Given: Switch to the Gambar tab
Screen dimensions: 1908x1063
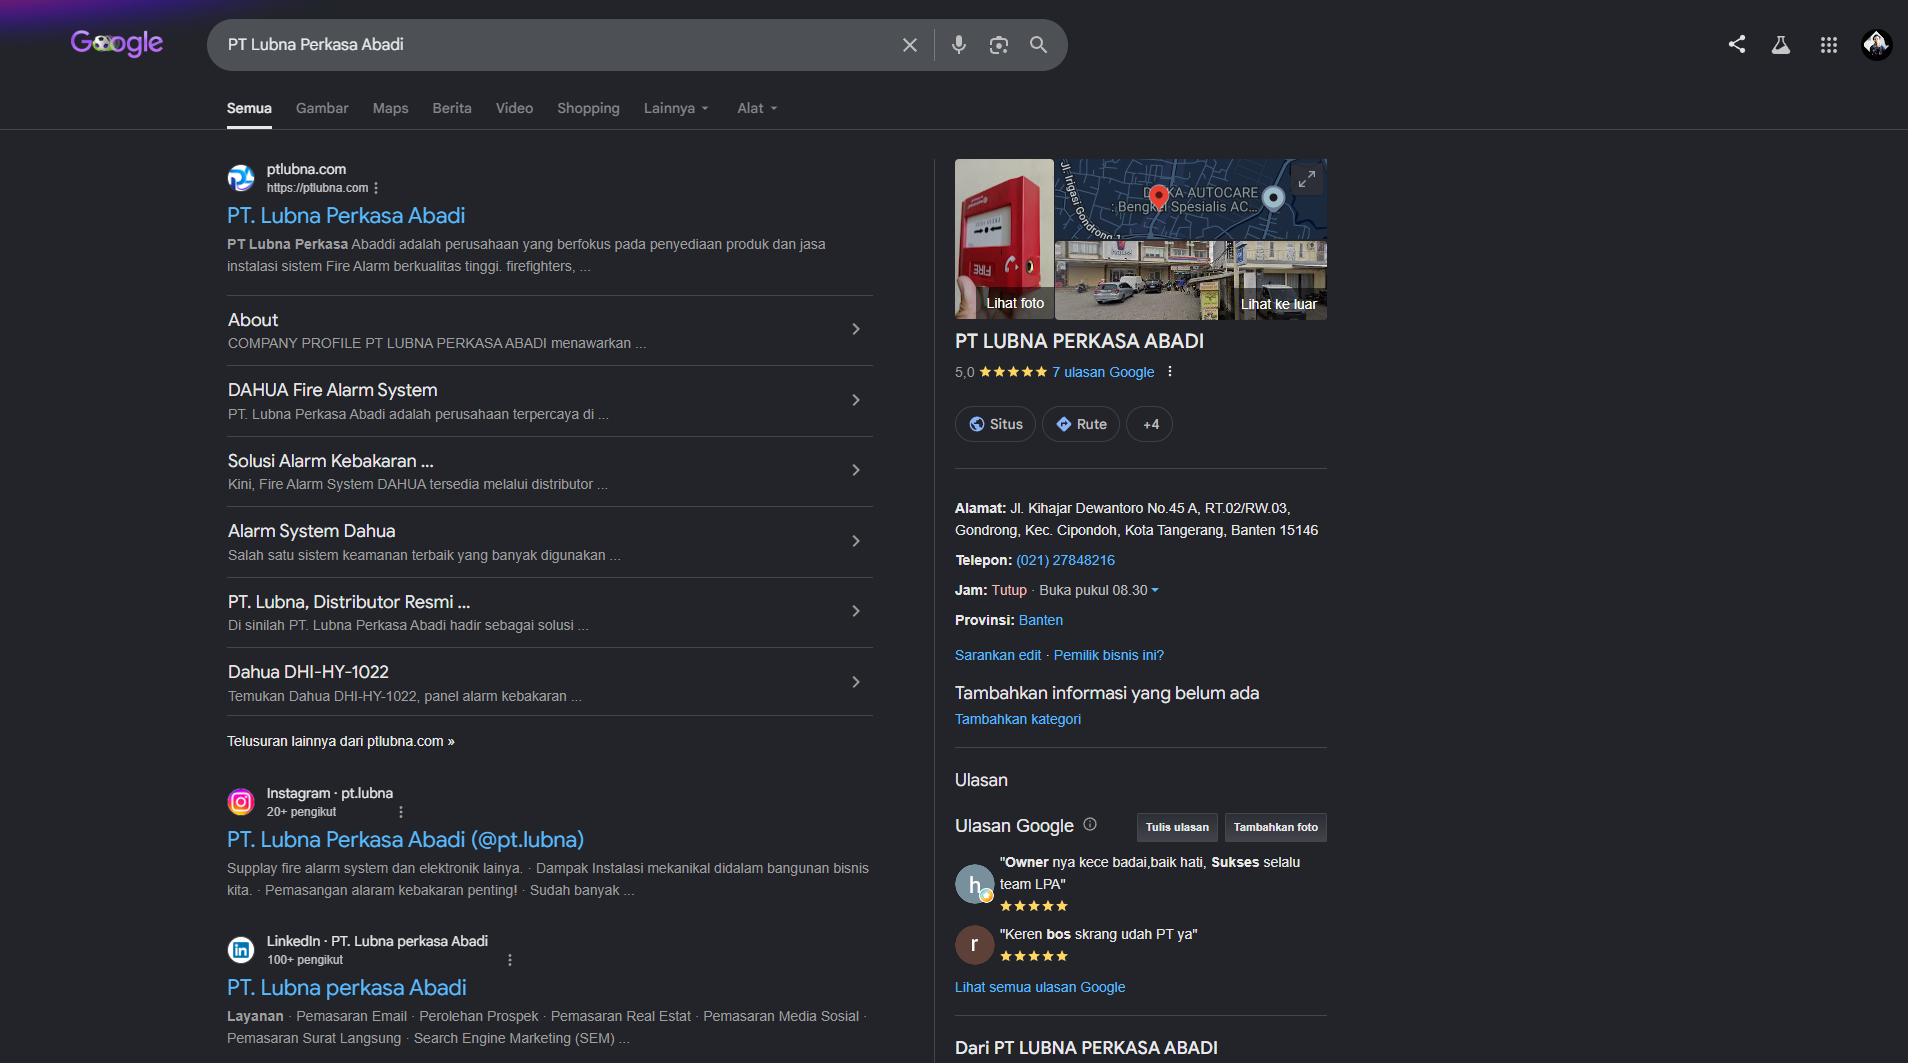Looking at the screenshot, I should 322,108.
